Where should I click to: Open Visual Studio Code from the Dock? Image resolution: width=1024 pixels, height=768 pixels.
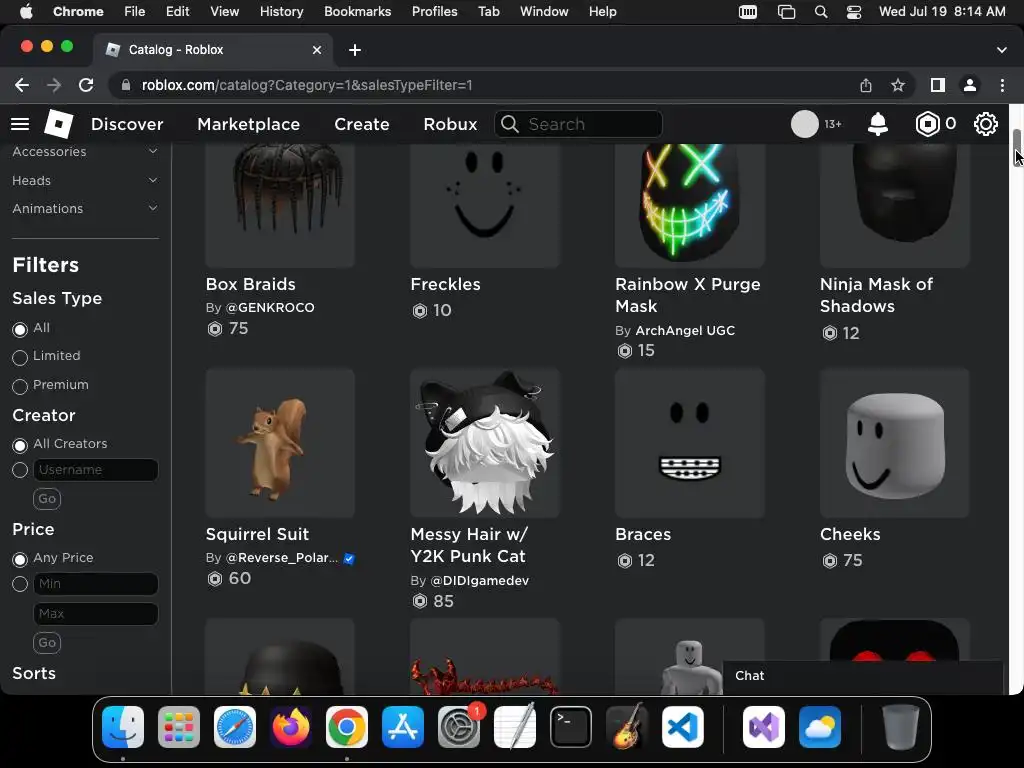coord(682,727)
